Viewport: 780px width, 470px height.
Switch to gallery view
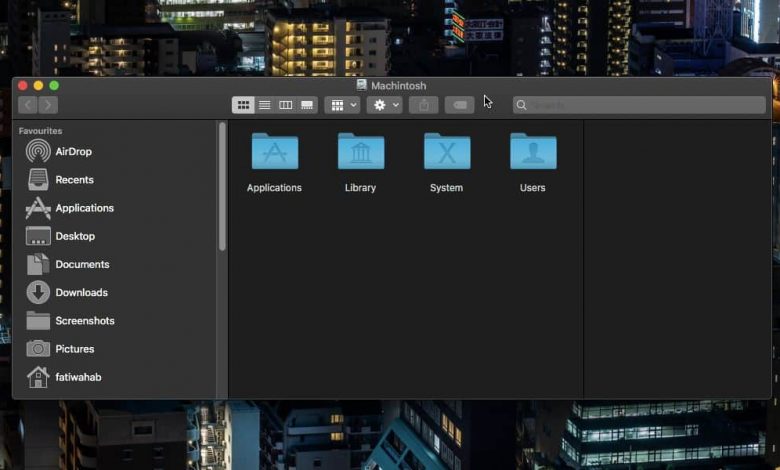307,105
